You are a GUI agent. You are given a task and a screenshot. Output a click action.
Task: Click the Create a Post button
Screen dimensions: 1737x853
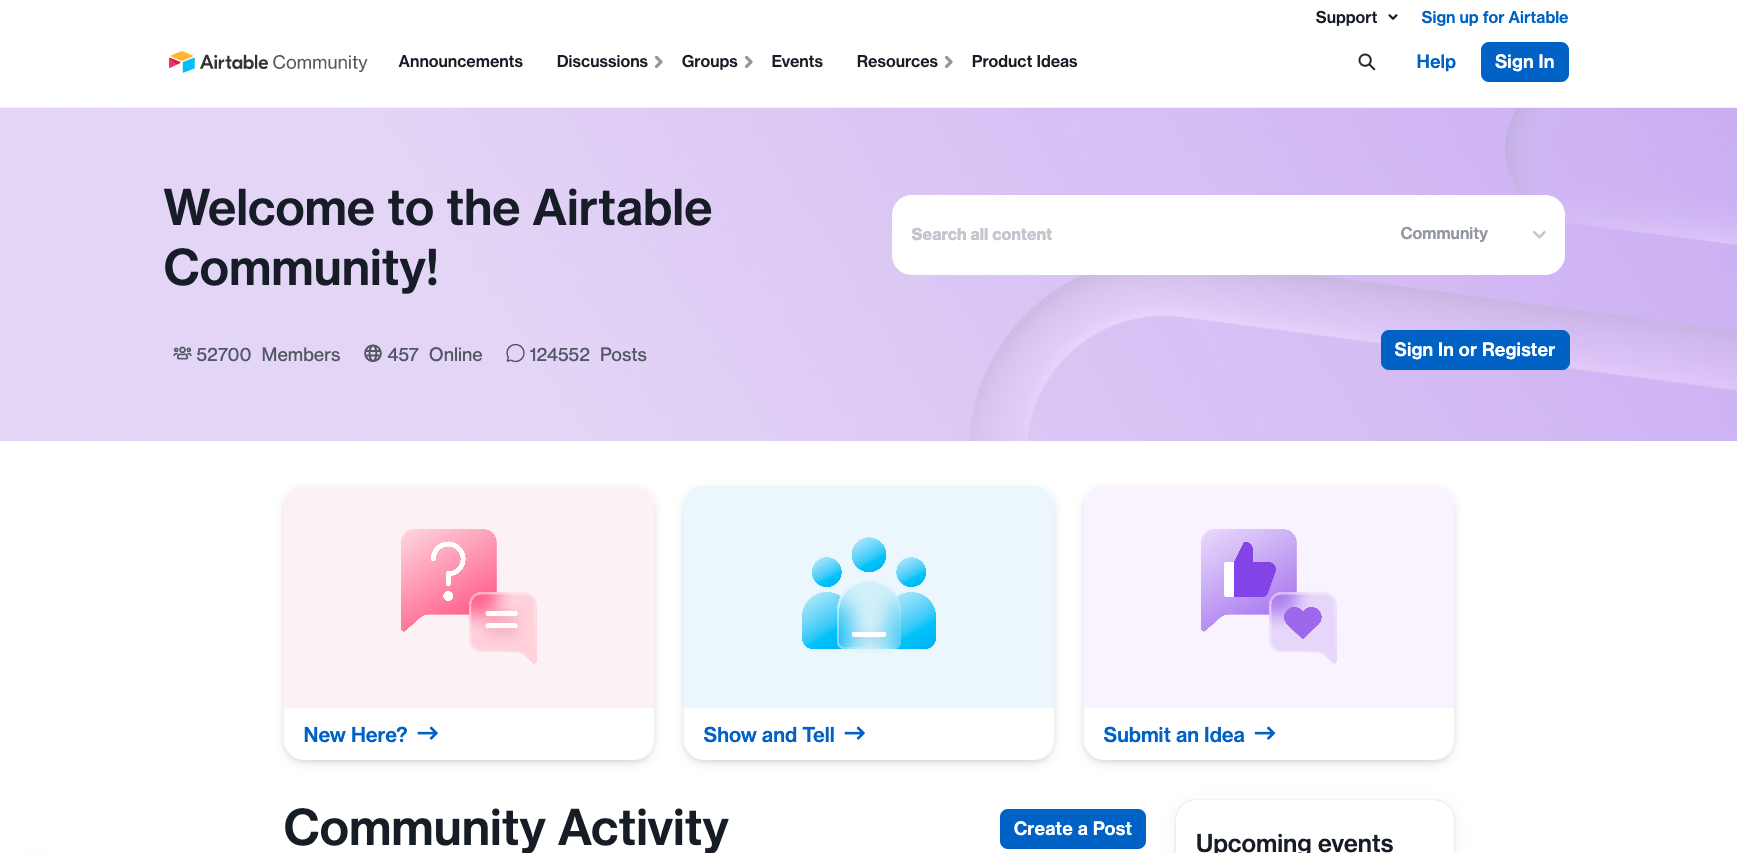point(1072,829)
